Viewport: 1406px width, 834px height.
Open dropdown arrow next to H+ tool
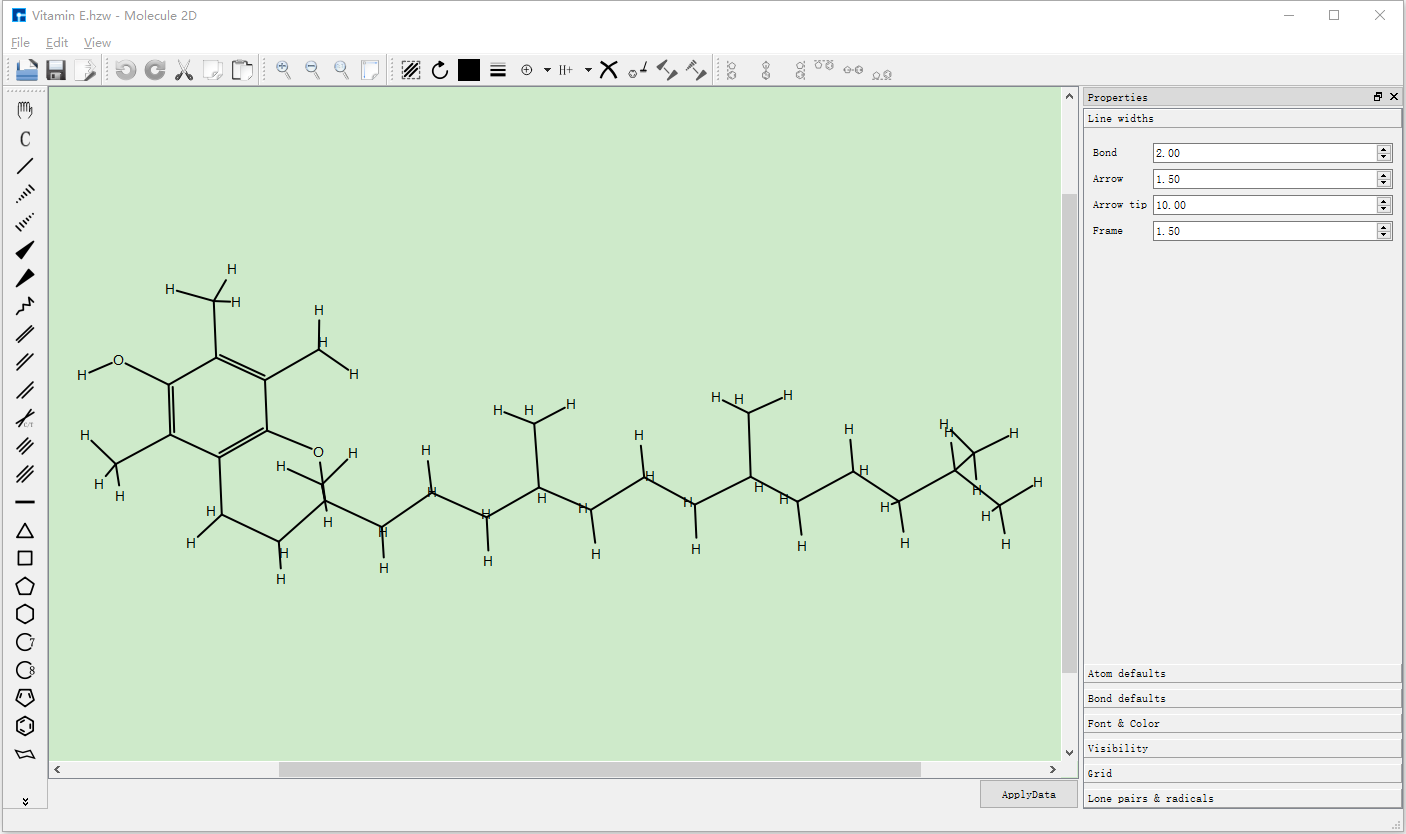(x=588, y=70)
